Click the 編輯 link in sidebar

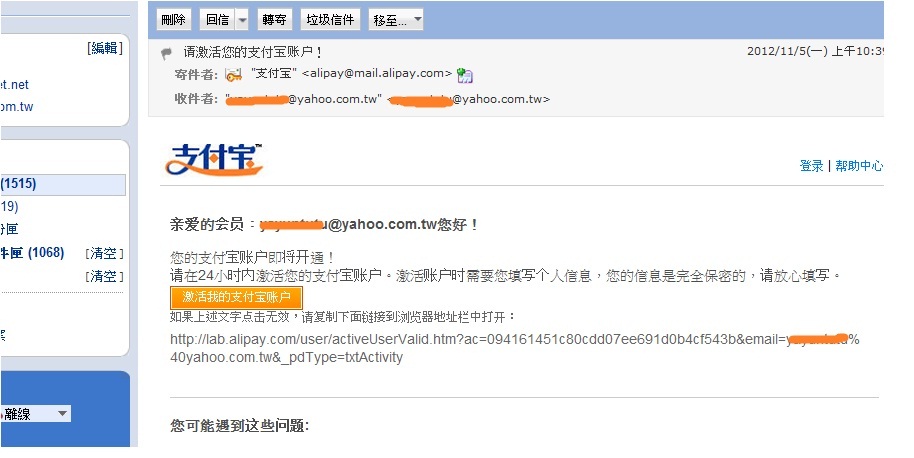coord(105,48)
